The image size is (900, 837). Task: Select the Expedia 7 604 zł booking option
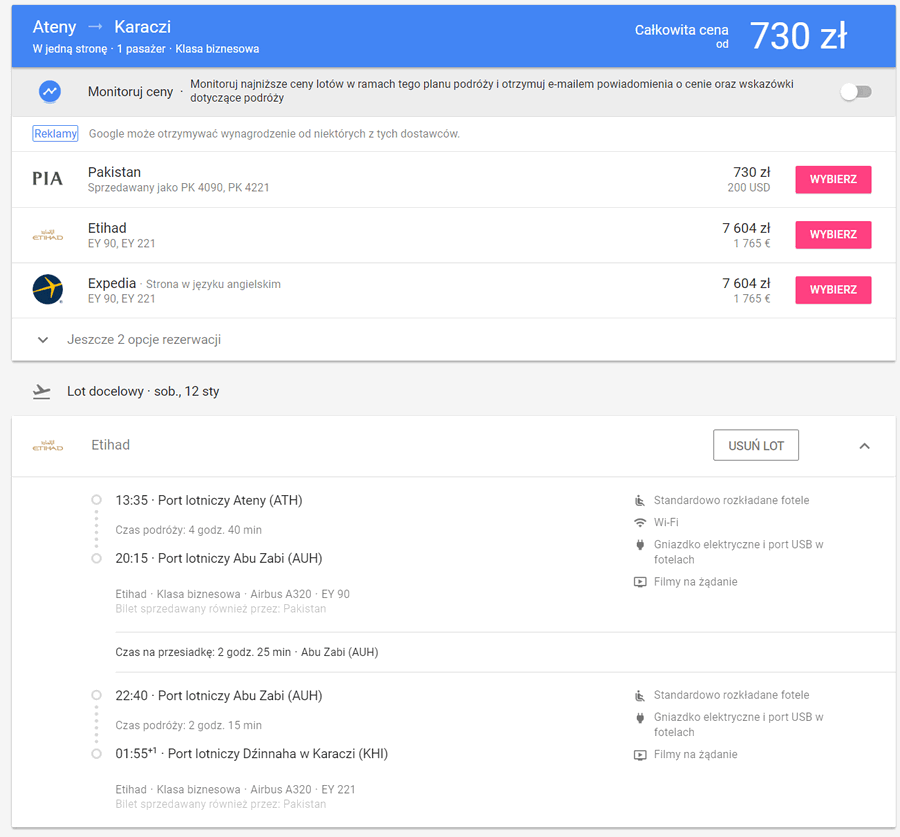[x=833, y=289]
